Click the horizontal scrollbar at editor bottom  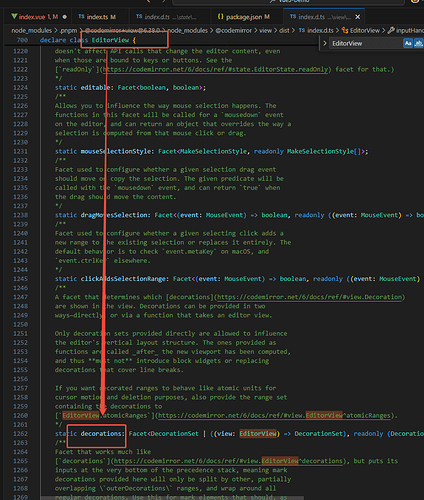pos(172,498)
